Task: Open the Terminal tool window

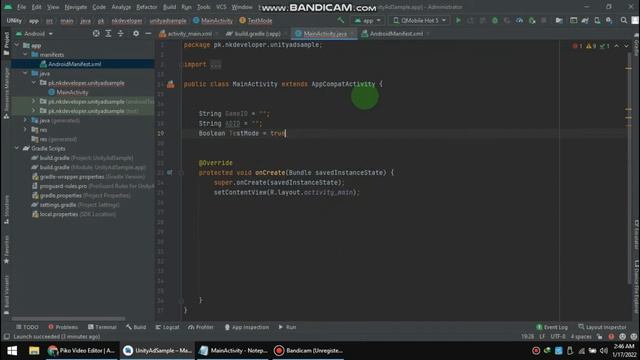Action: coord(102,327)
